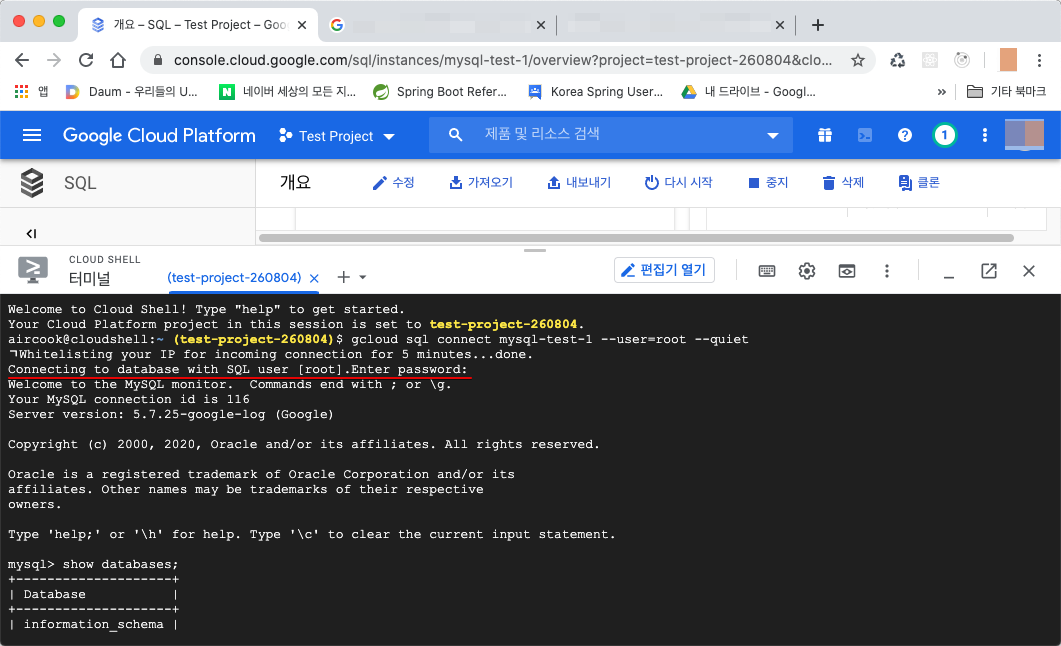
Task: Click the URL address bar
Action: [x=502, y=60]
